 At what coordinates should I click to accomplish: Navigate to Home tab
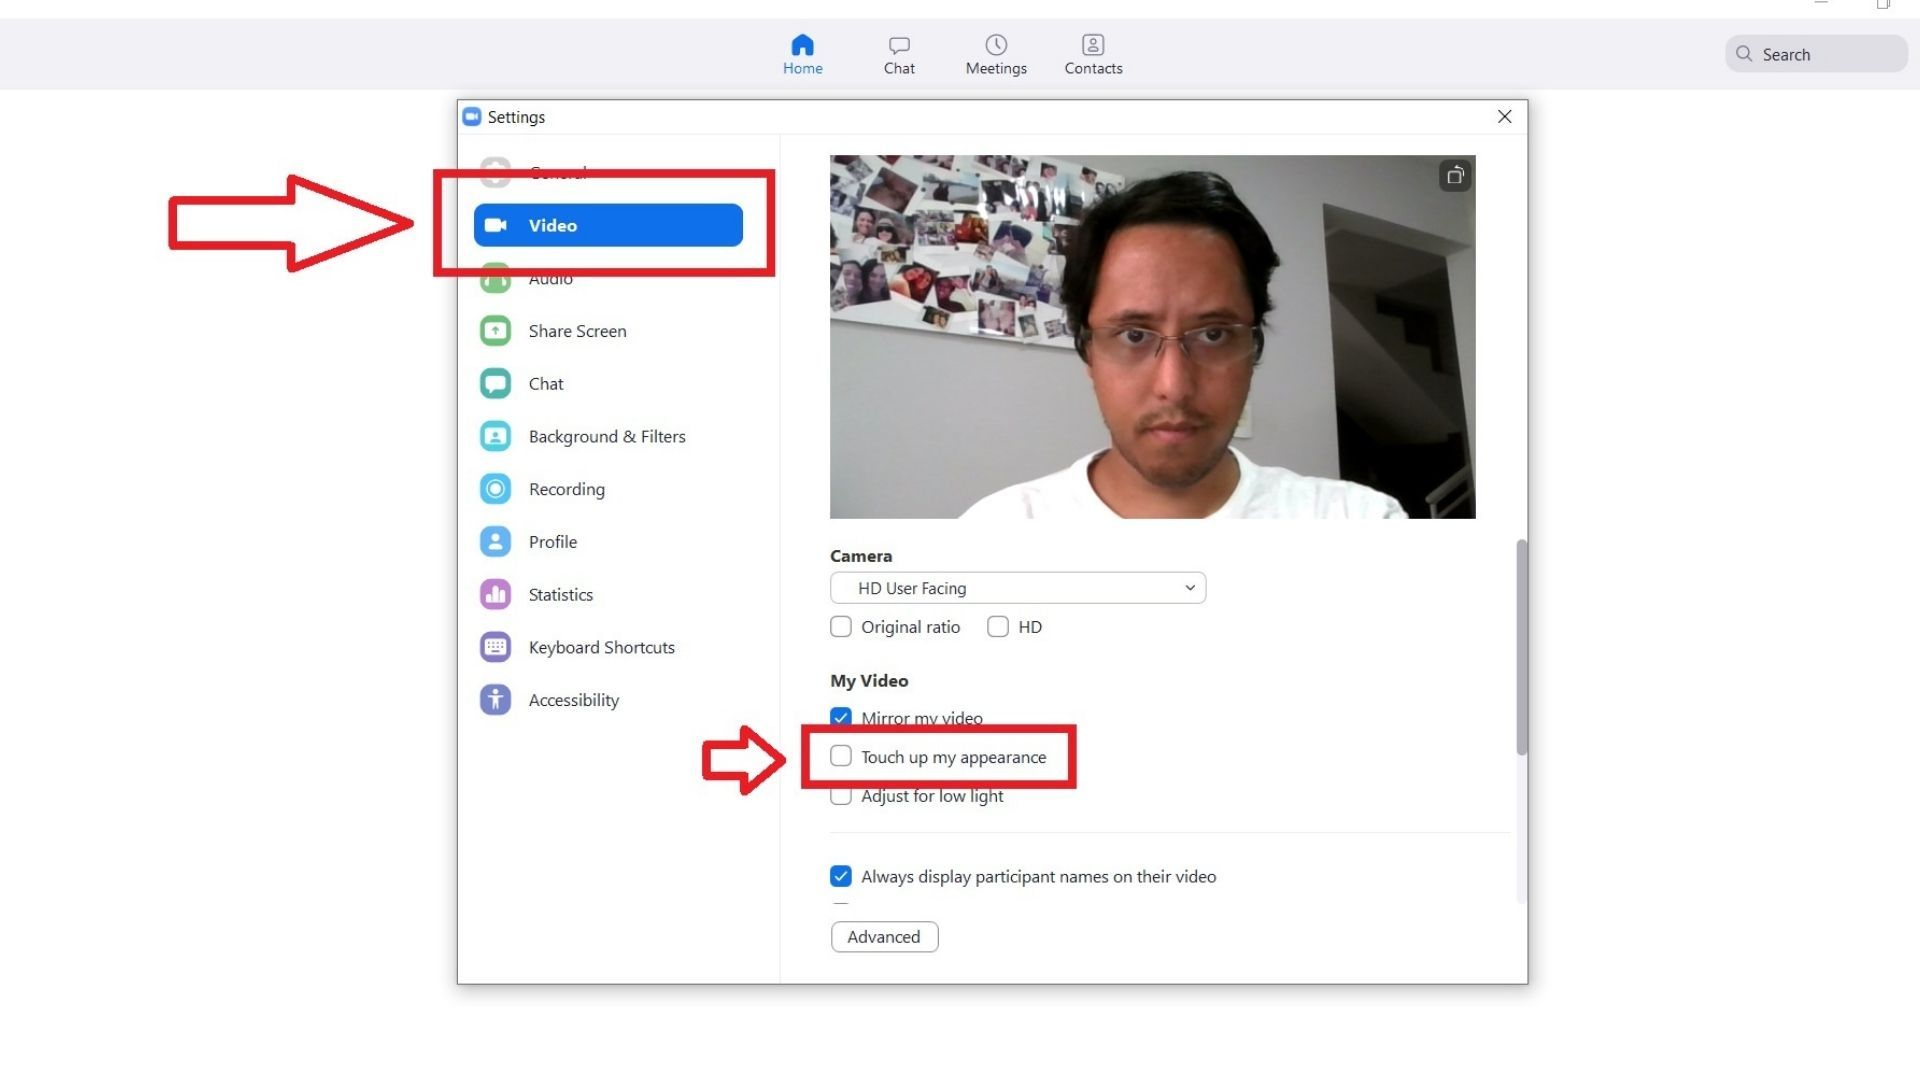tap(802, 53)
